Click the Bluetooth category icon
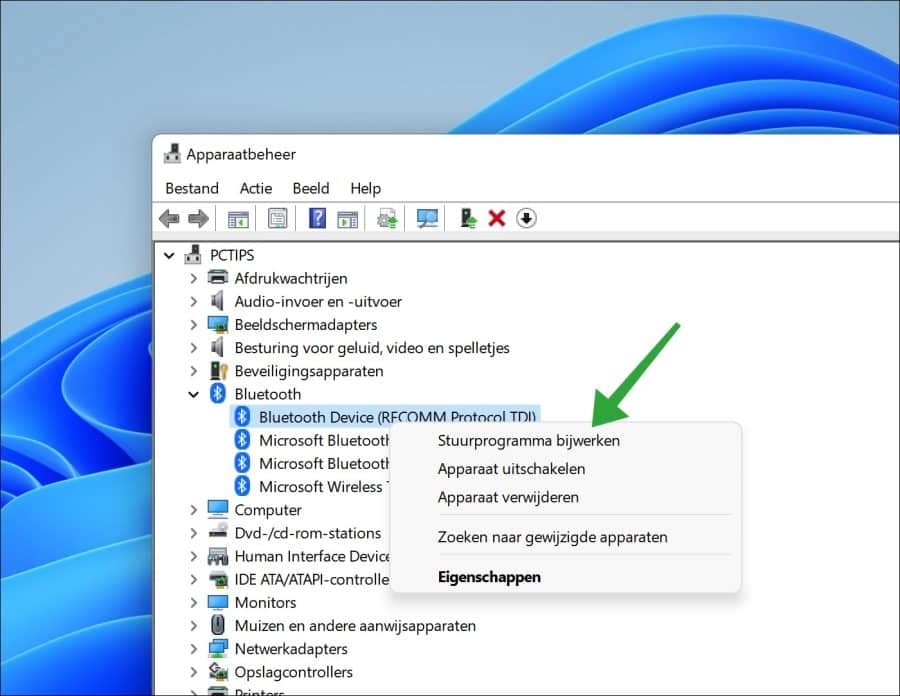 pyautogui.click(x=218, y=394)
